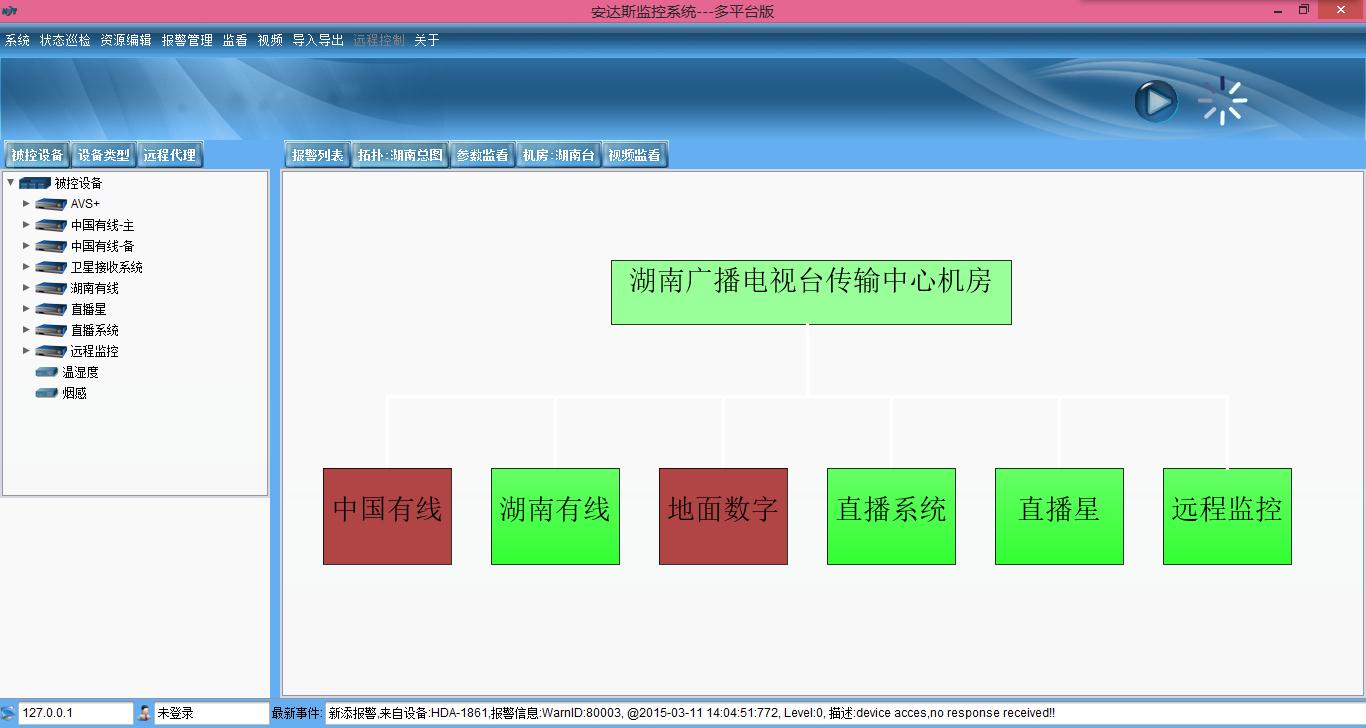Click the 湖南有线 tree device icon
This screenshot has height=728, width=1366.
[x=51, y=288]
